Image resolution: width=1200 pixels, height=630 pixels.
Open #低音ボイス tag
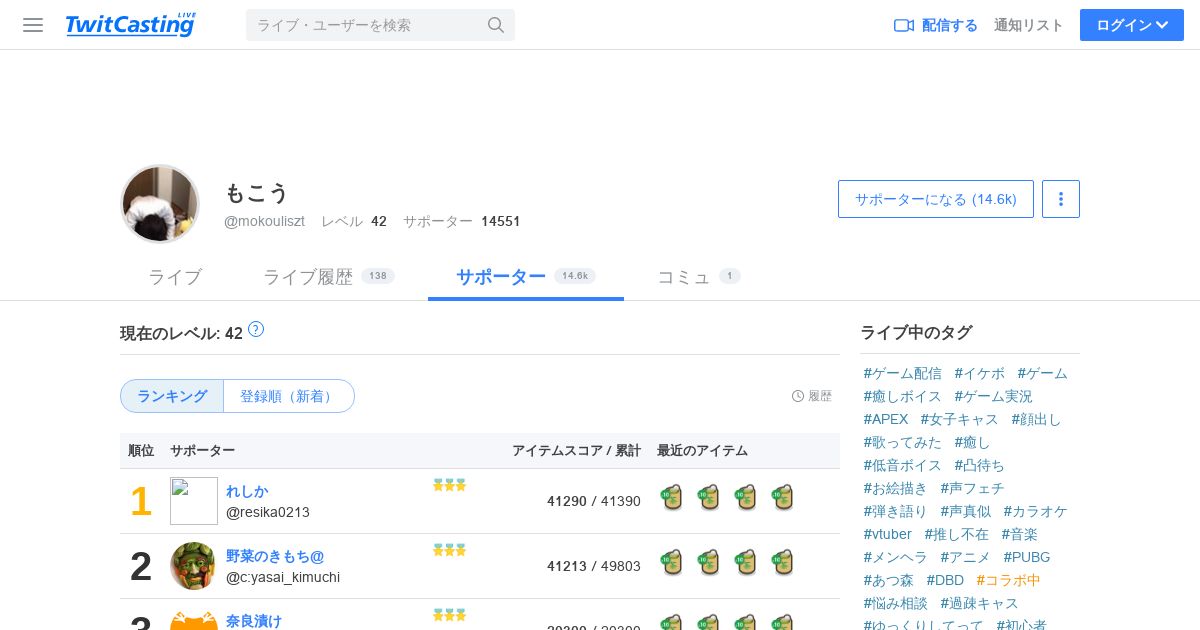click(x=903, y=465)
